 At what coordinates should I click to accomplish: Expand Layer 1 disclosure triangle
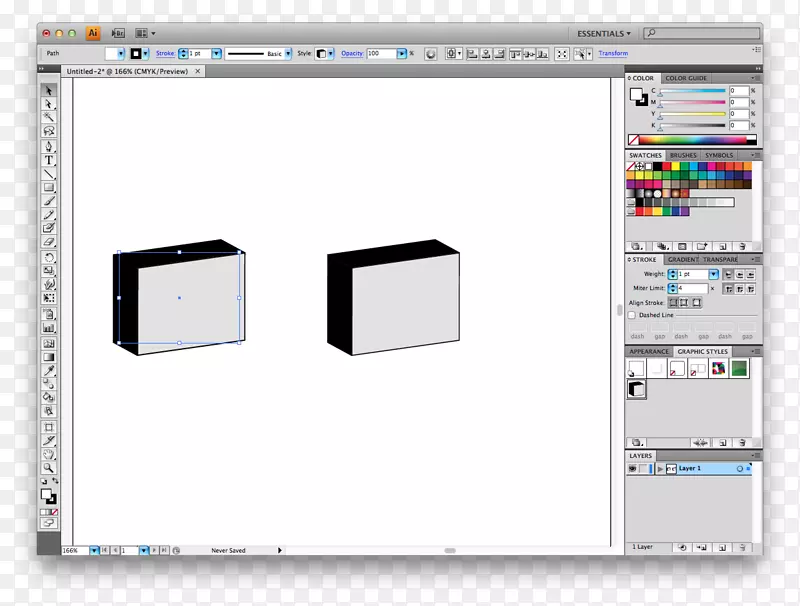pyautogui.click(x=660, y=468)
